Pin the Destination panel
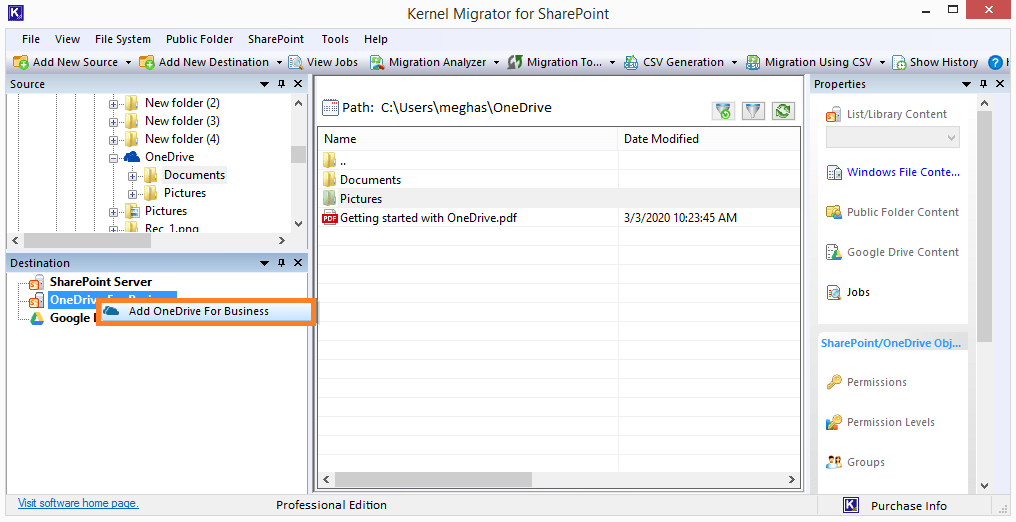This screenshot has width=1016, height=522. coord(282,263)
